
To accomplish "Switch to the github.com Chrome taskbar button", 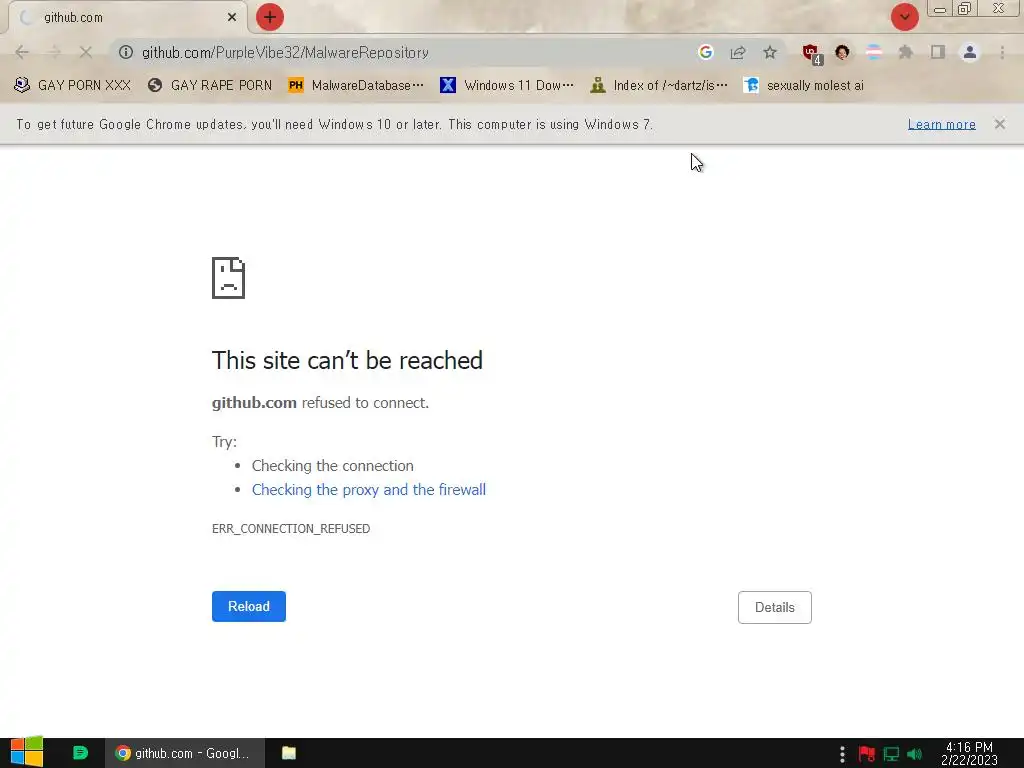I will tap(185, 753).
